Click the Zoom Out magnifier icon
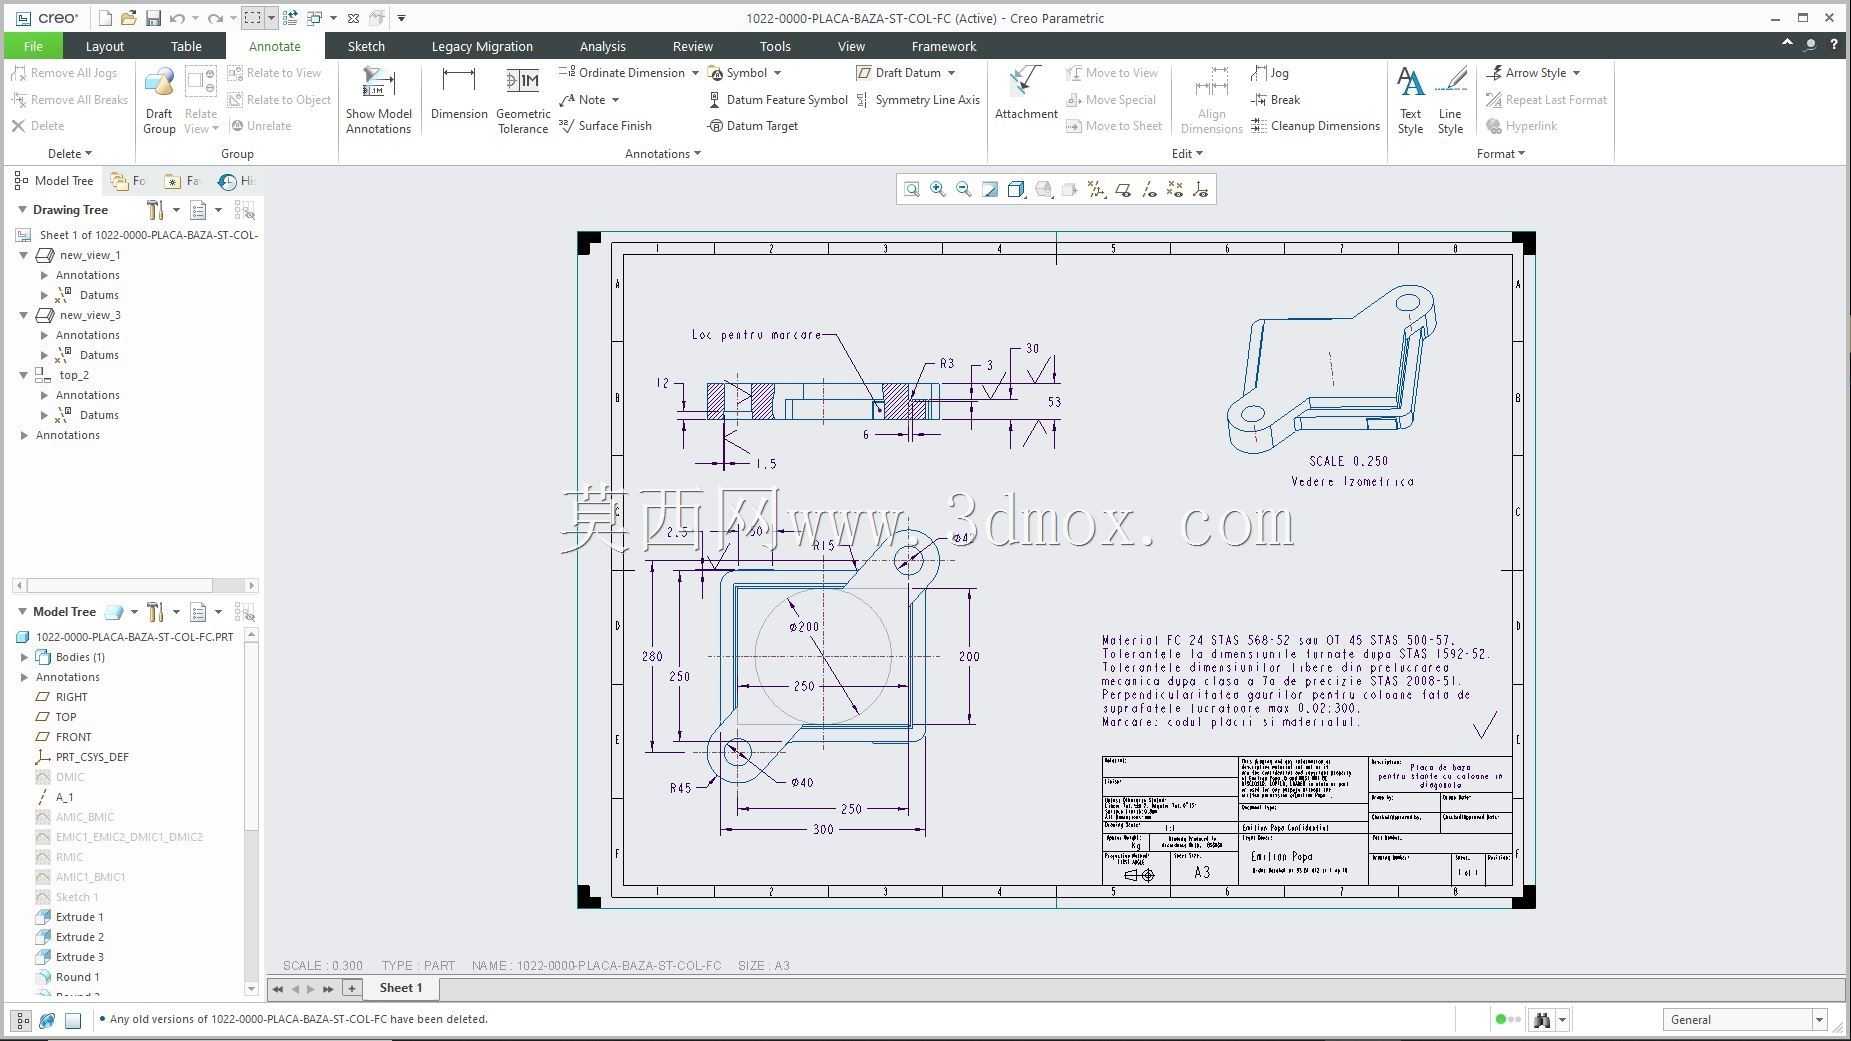This screenshot has height=1041, width=1851. (964, 189)
